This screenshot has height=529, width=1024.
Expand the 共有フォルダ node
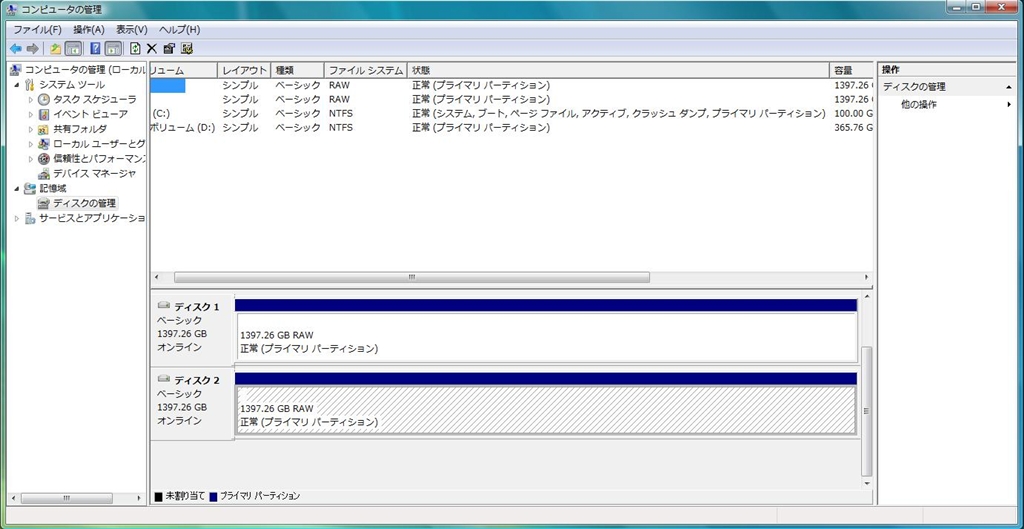pyautogui.click(x=31, y=129)
